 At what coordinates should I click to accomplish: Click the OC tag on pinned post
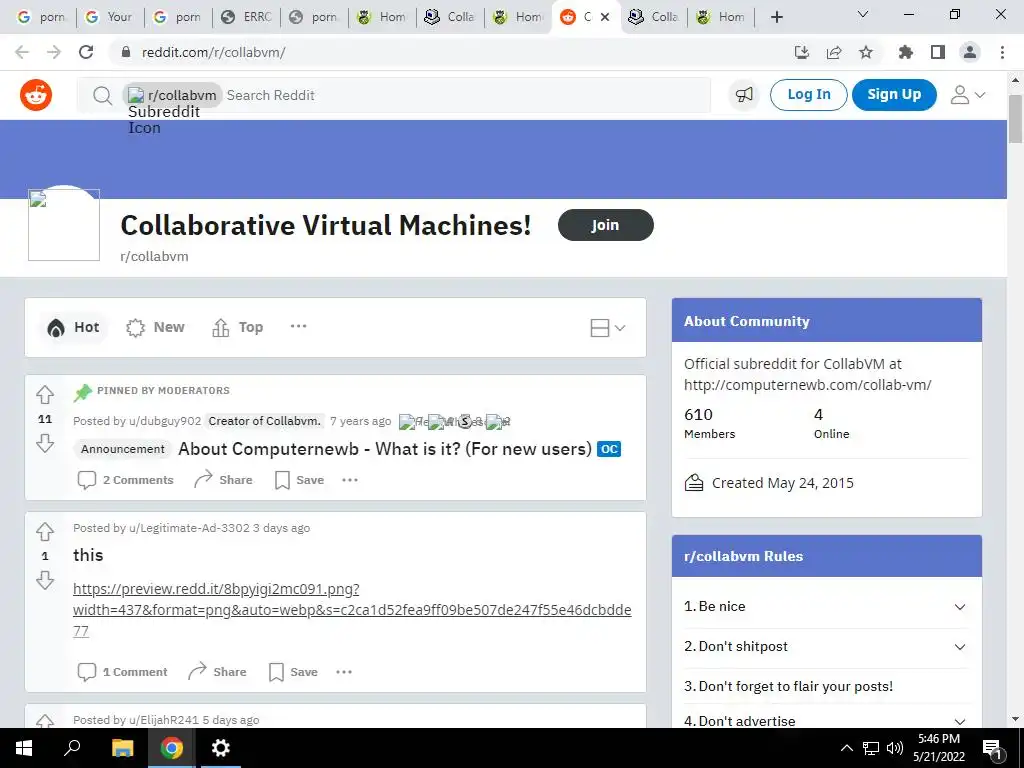coord(609,449)
